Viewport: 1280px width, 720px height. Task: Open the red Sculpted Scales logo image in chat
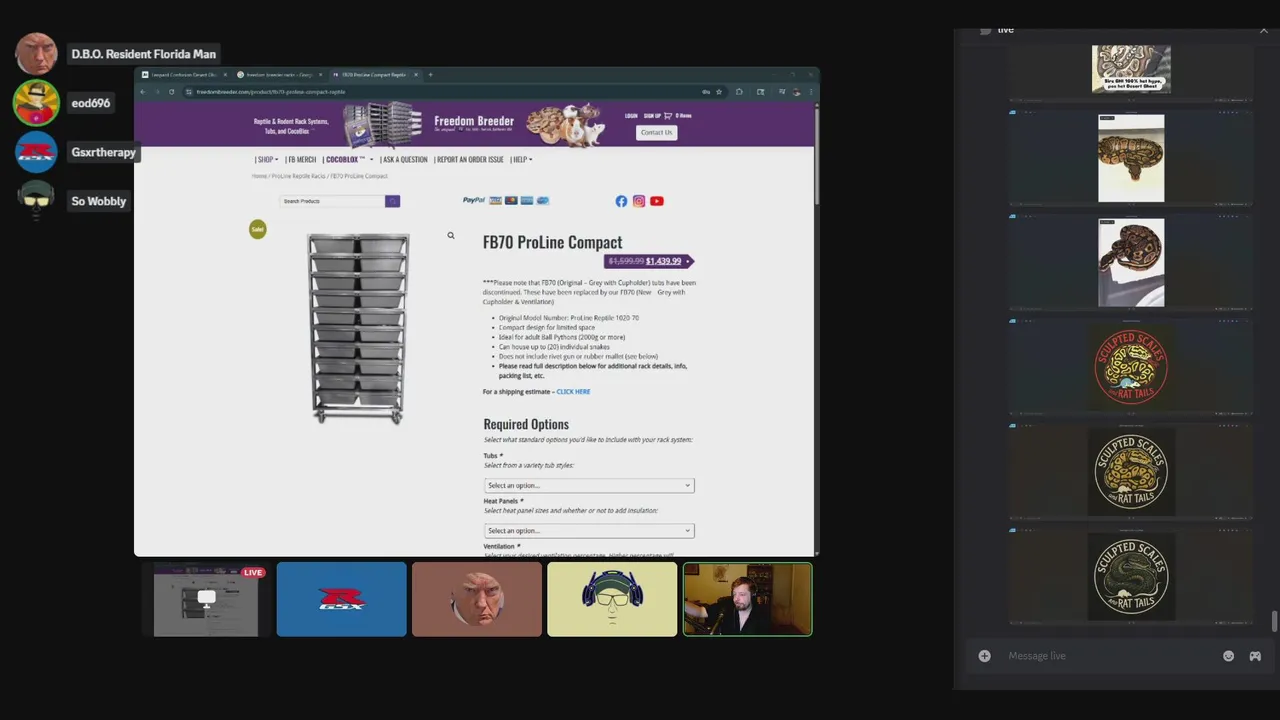click(x=1131, y=365)
